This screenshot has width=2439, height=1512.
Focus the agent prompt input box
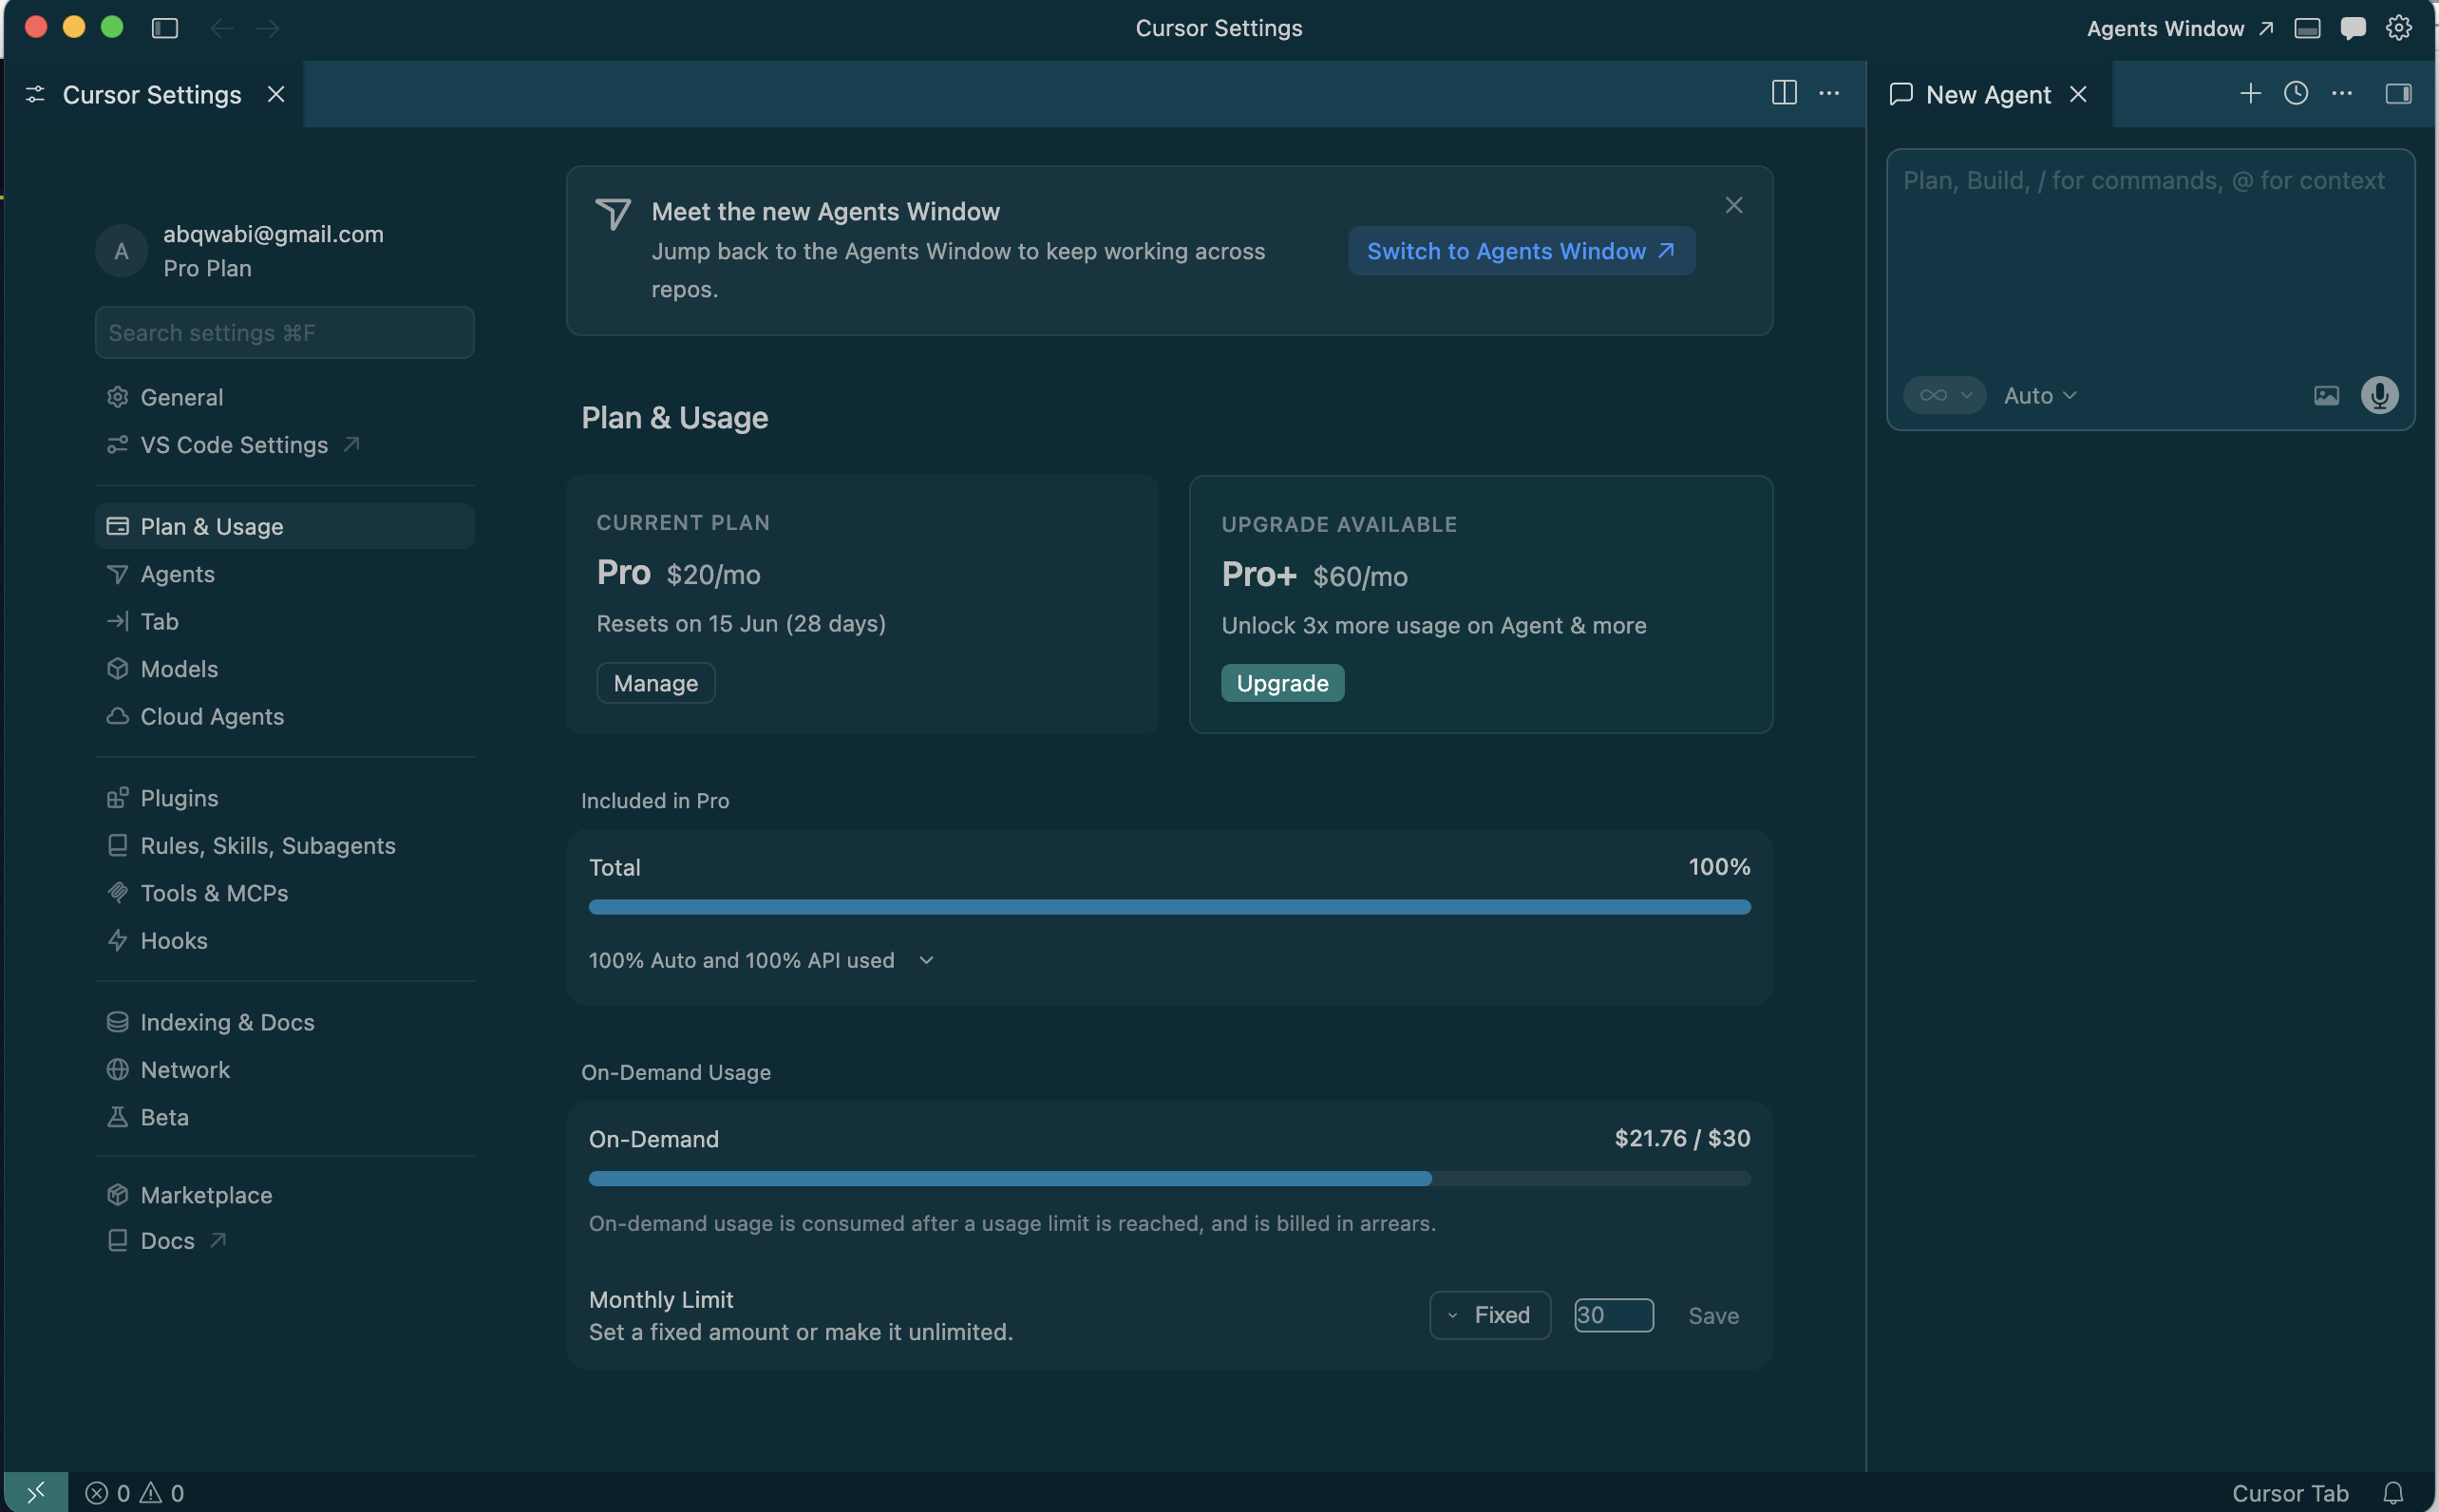2150,260
